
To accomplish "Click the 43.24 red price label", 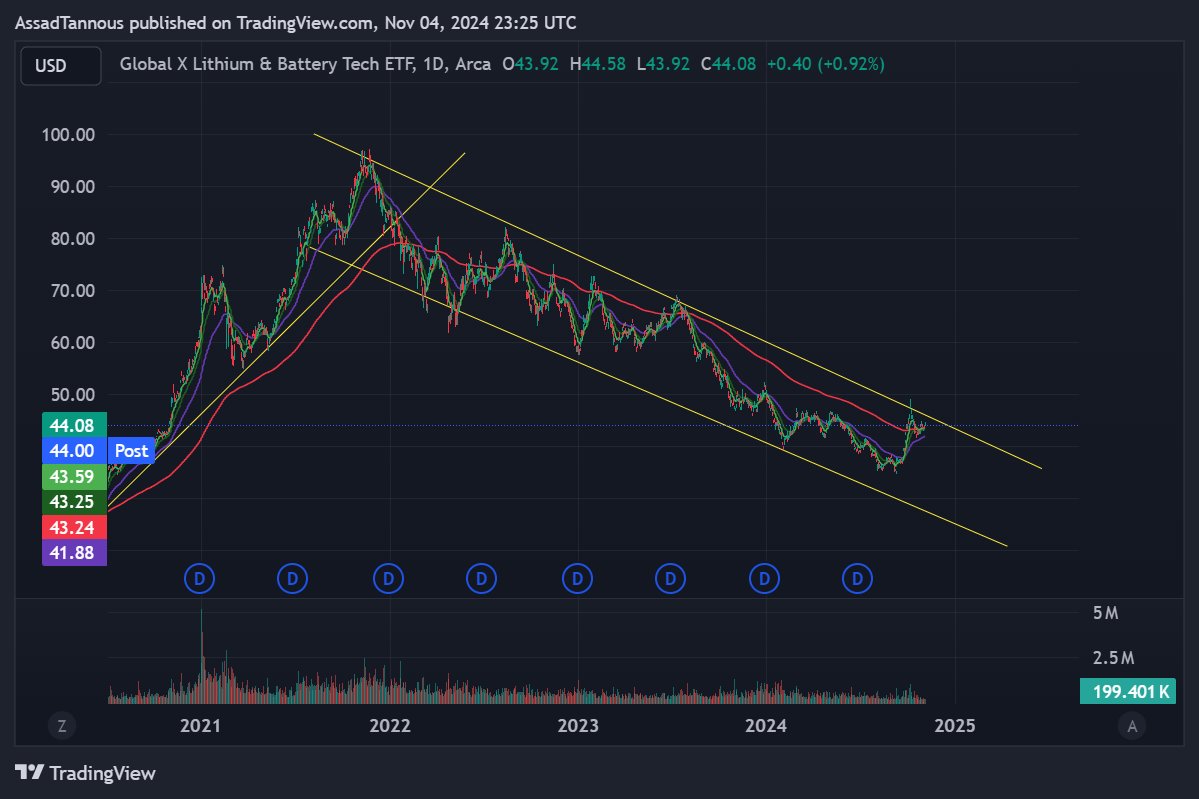I will tap(73, 528).
